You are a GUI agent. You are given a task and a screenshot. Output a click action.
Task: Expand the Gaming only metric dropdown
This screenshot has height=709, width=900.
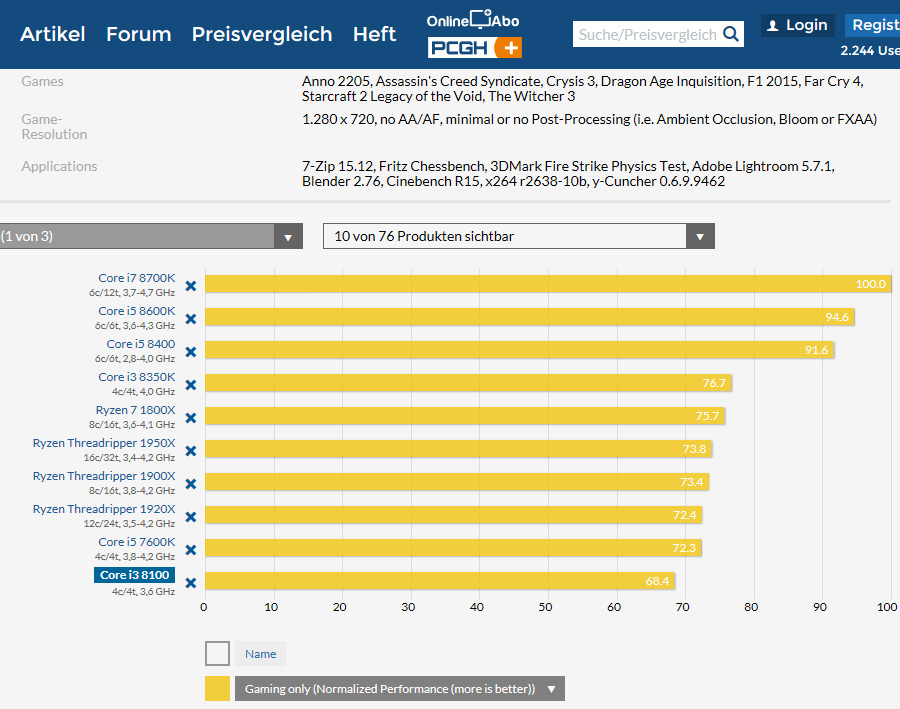(x=399, y=688)
